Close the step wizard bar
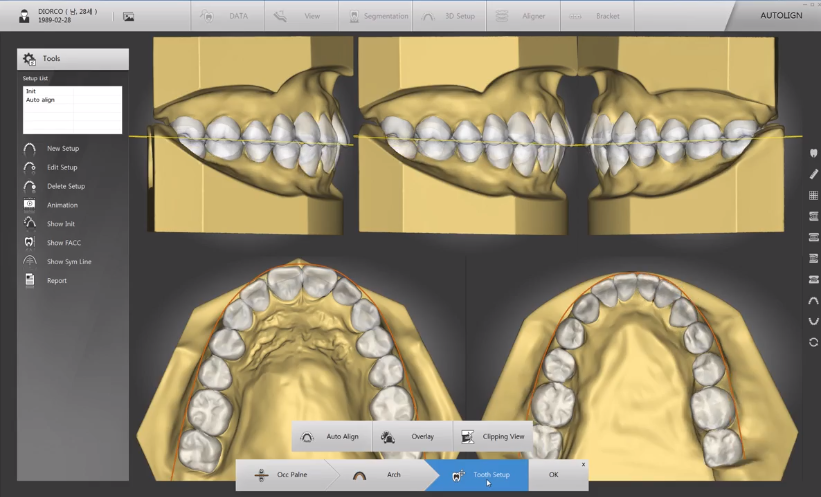This screenshot has width=821, height=497. [583, 465]
